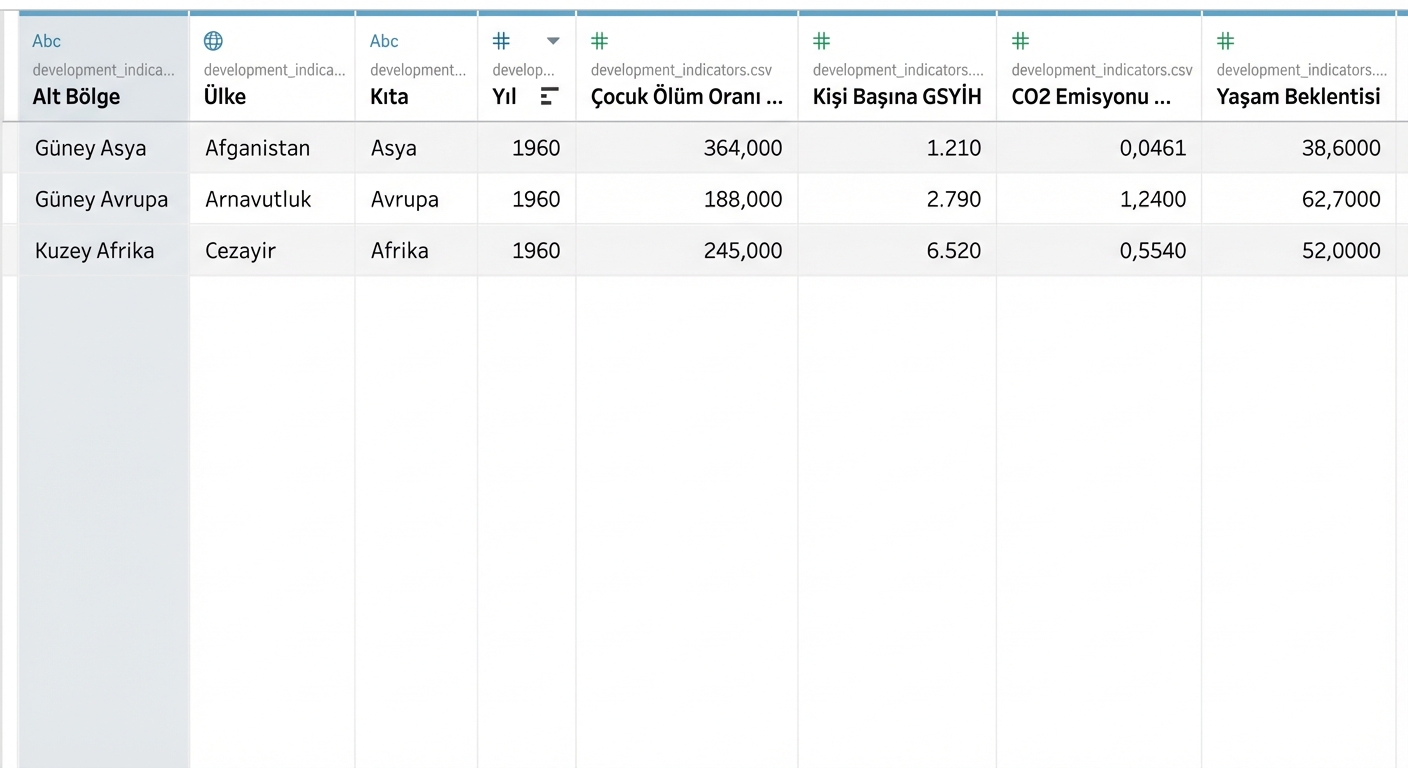Change the Abc data type icon of Kıta
The width and height of the screenshot is (1408, 768).
[x=384, y=41]
